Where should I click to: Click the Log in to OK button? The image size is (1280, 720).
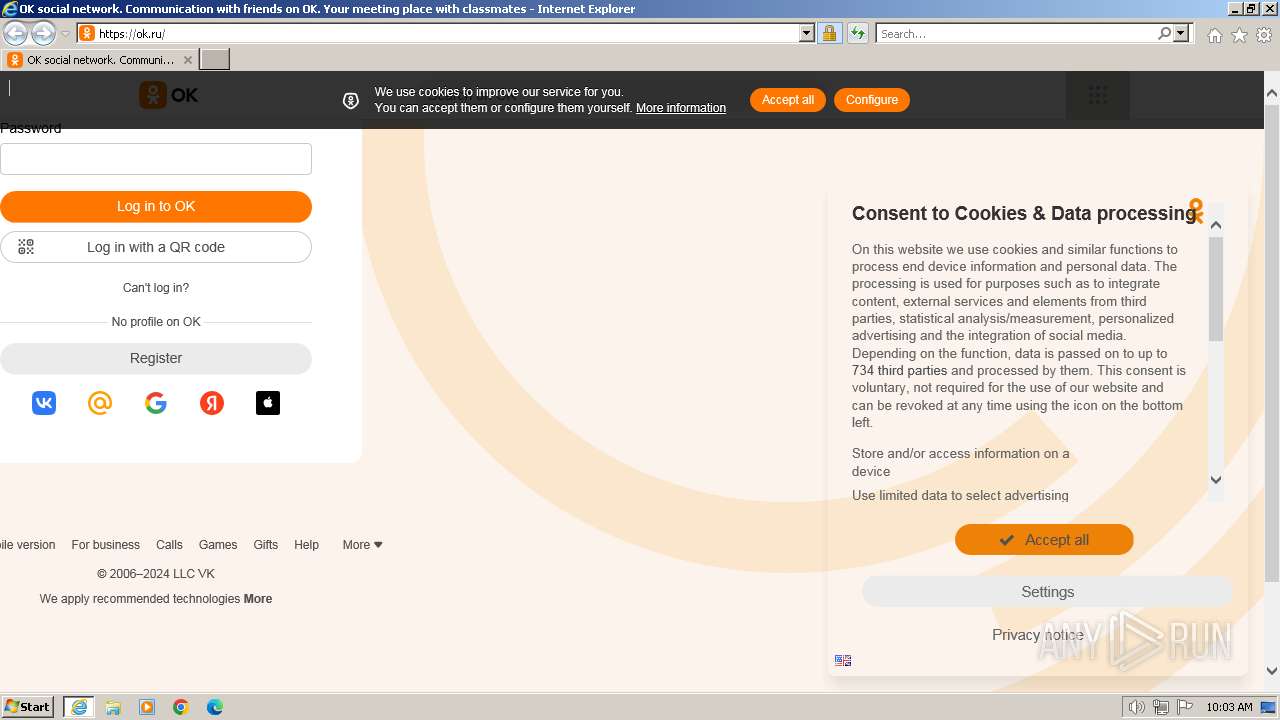156,207
